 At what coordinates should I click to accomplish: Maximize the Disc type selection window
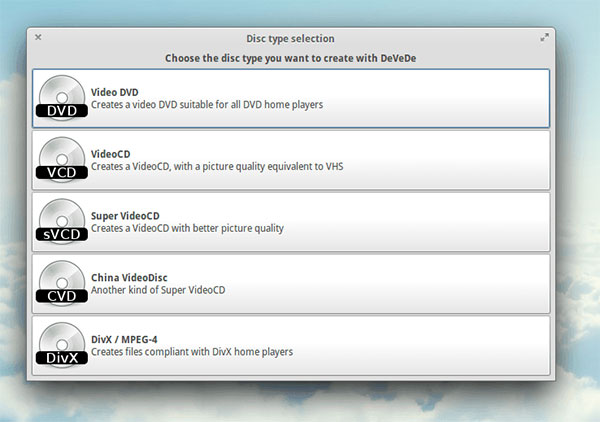544,37
